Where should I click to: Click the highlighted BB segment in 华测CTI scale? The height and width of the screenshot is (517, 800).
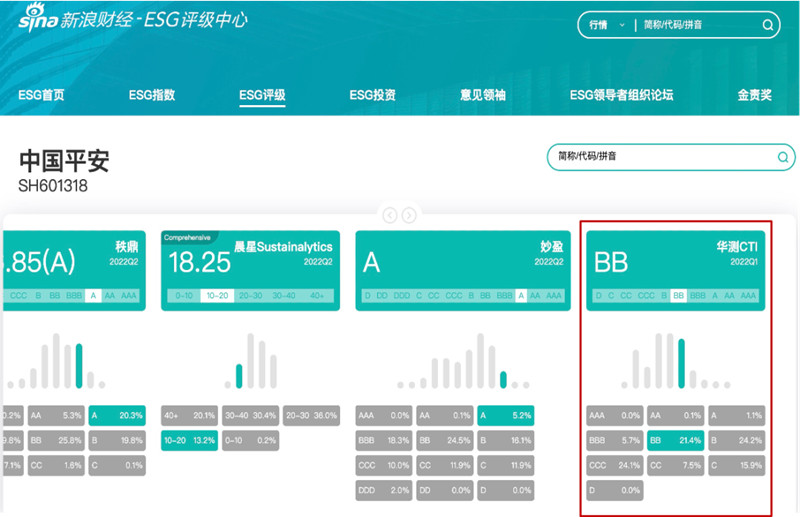[678, 296]
